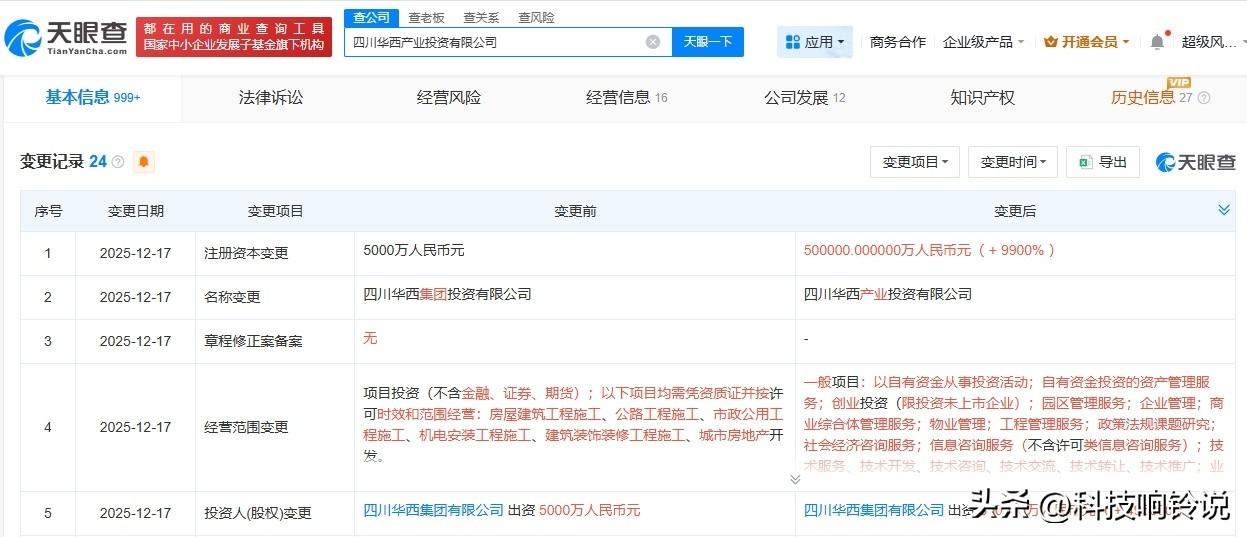The image size is (1247, 537).
Task: Click the 变更前 column header
Action: tap(575, 211)
